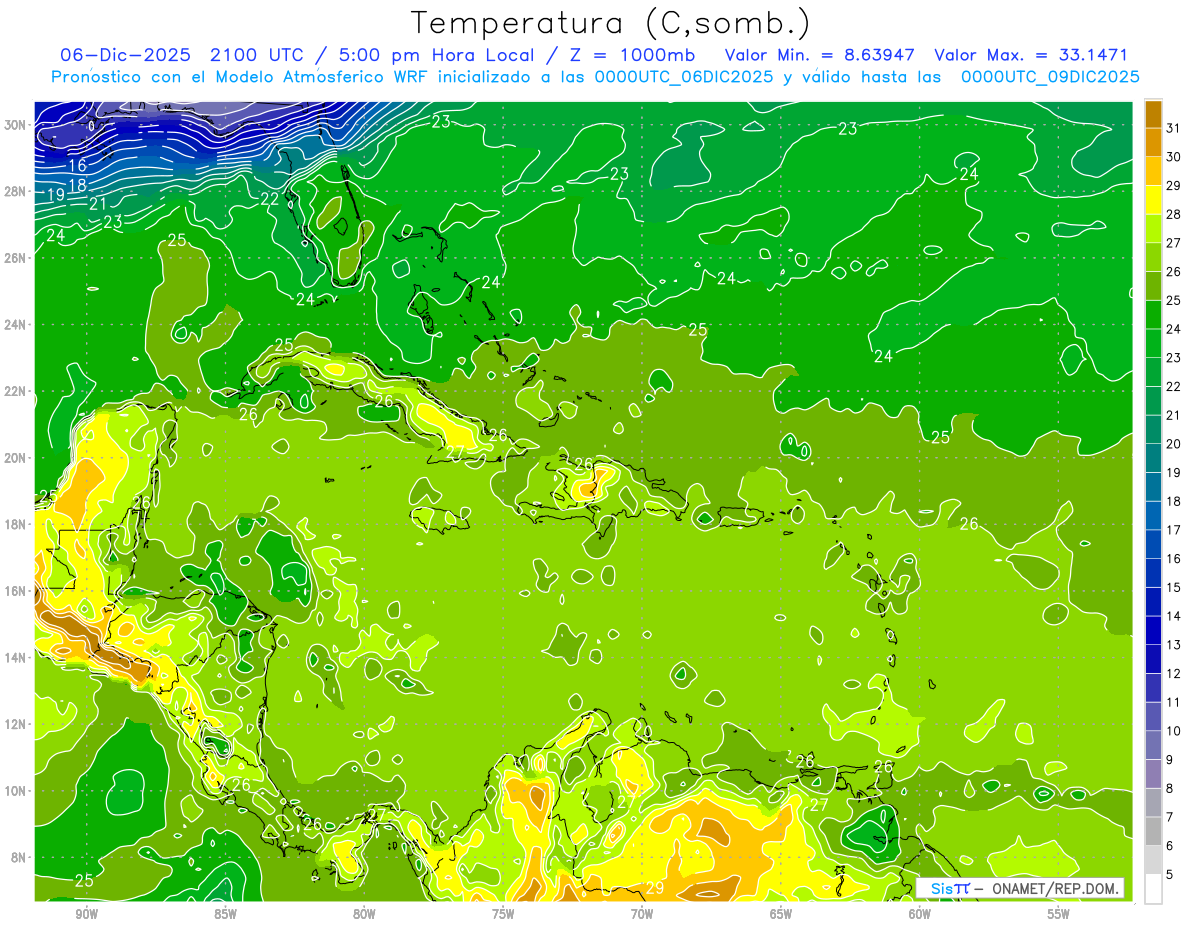Viewport: 1200px width, 927px height.
Task: Click the teal color scale segment between 19 and 20
Action: 1153,458
